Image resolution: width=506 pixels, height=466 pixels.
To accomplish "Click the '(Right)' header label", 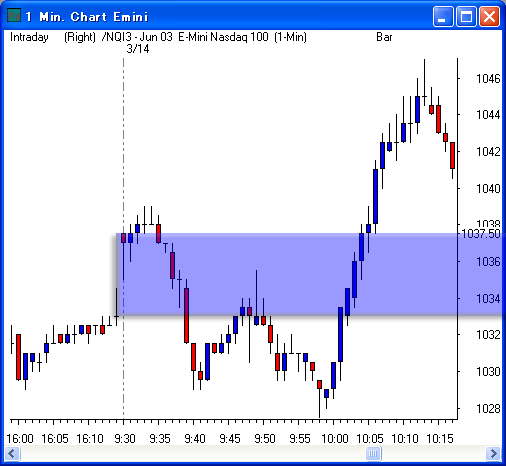I will pyautogui.click(x=80, y=37).
